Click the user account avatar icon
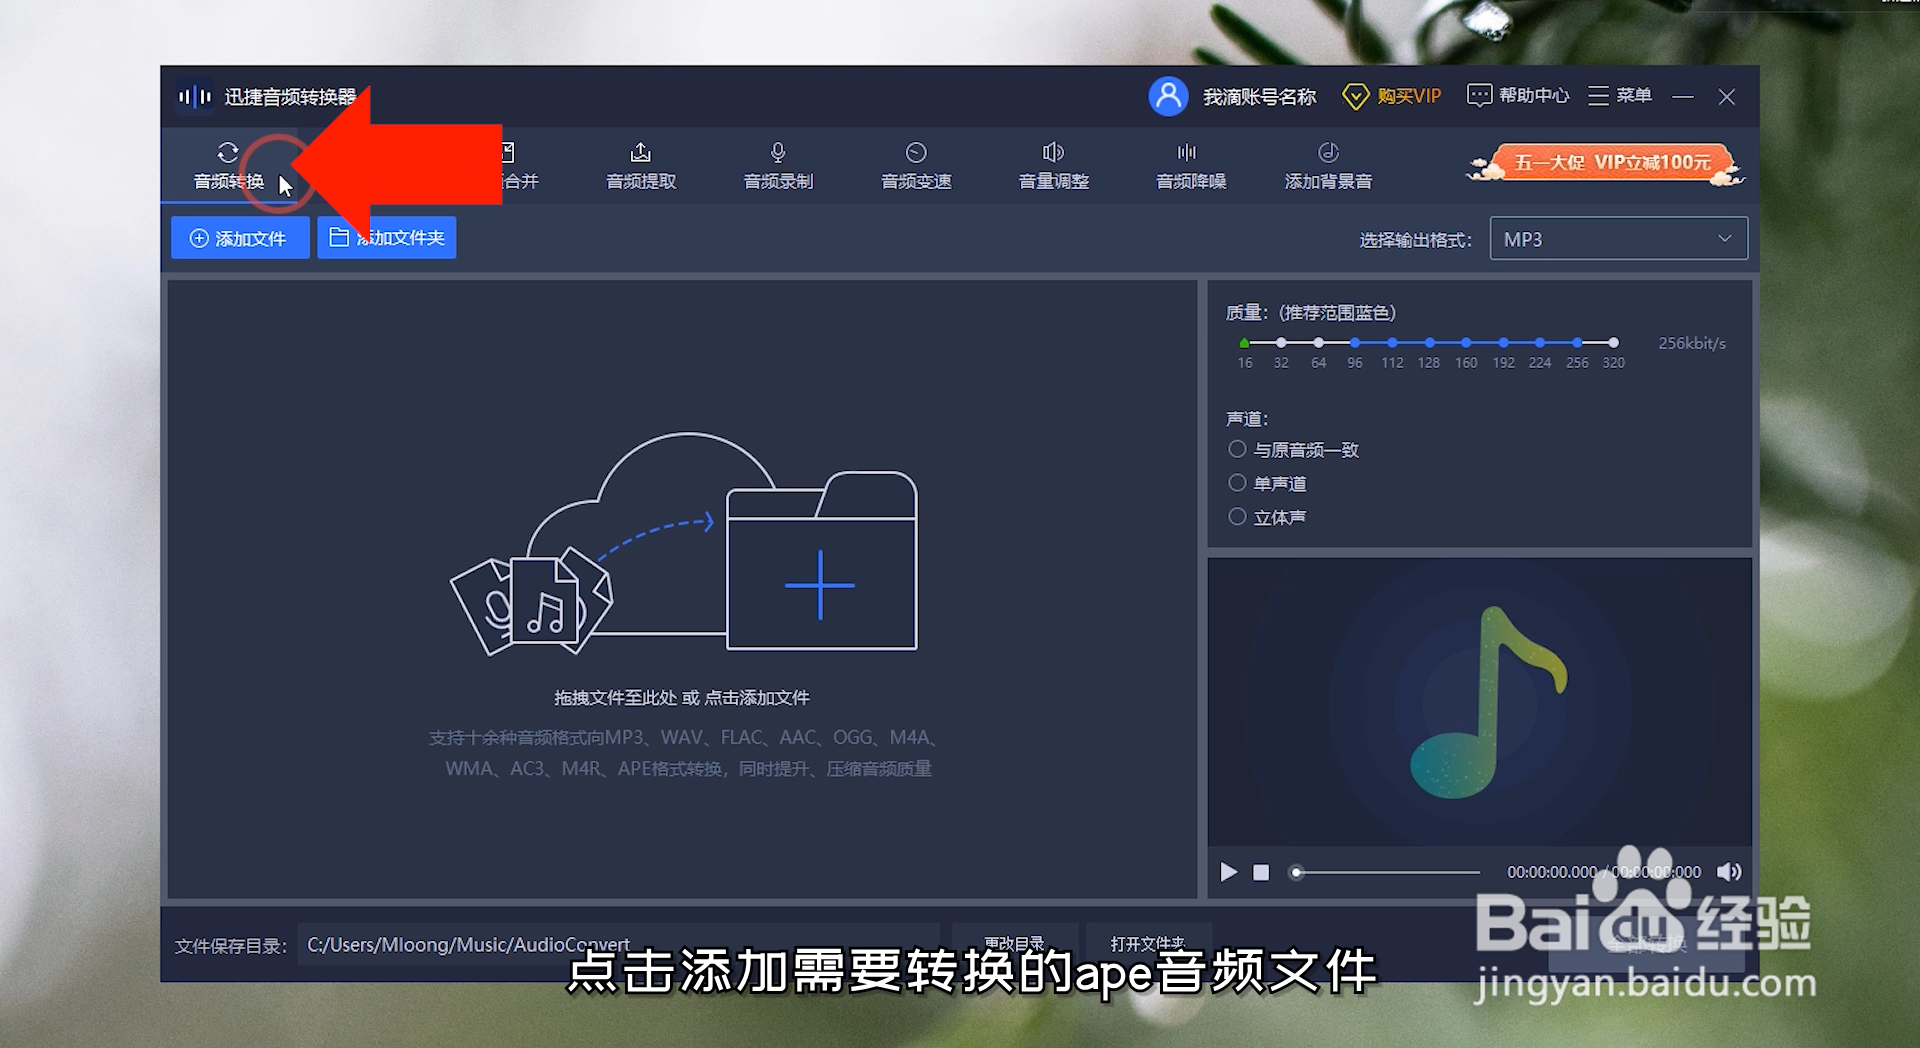 (x=1168, y=96)
